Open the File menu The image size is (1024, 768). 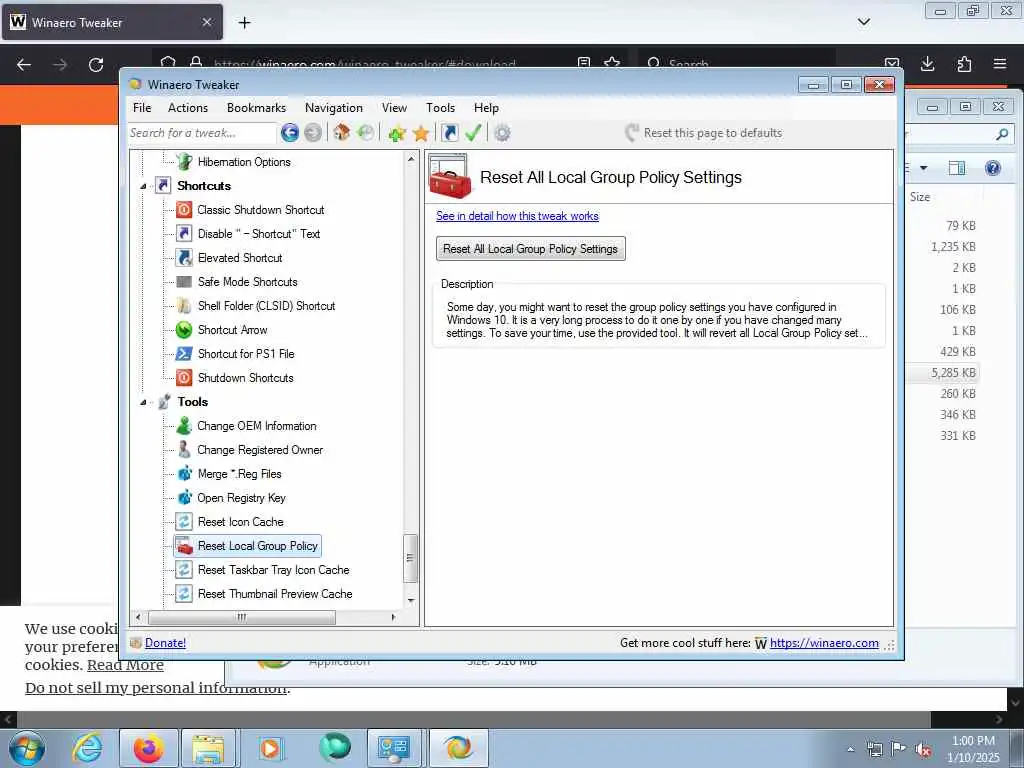coord(142,108)
